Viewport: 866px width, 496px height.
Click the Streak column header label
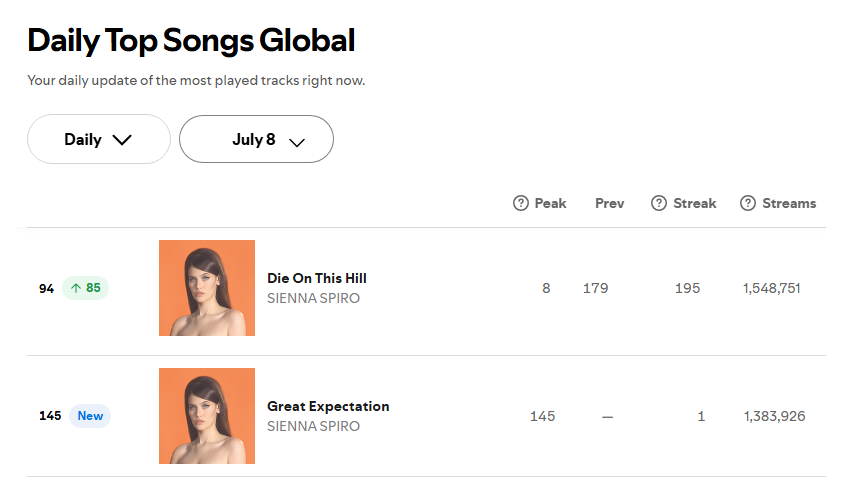695,203
